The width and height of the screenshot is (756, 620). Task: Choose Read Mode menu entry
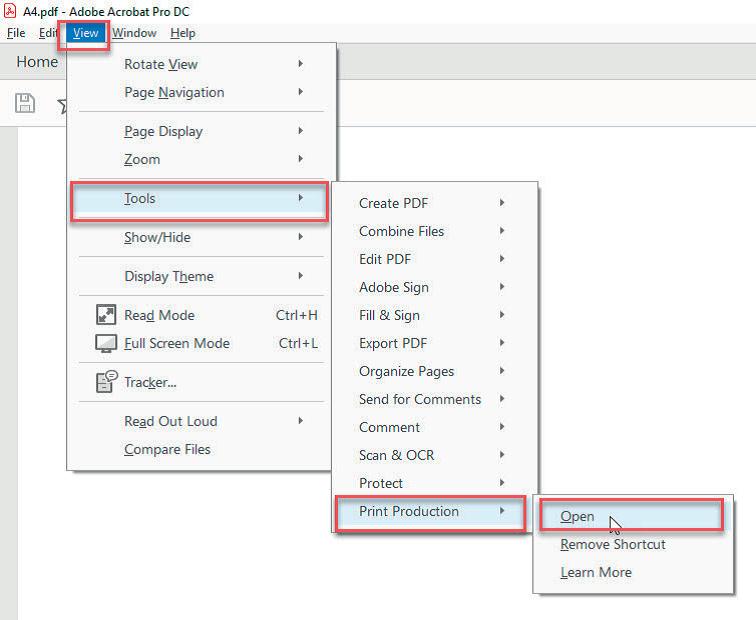point(200,315)
